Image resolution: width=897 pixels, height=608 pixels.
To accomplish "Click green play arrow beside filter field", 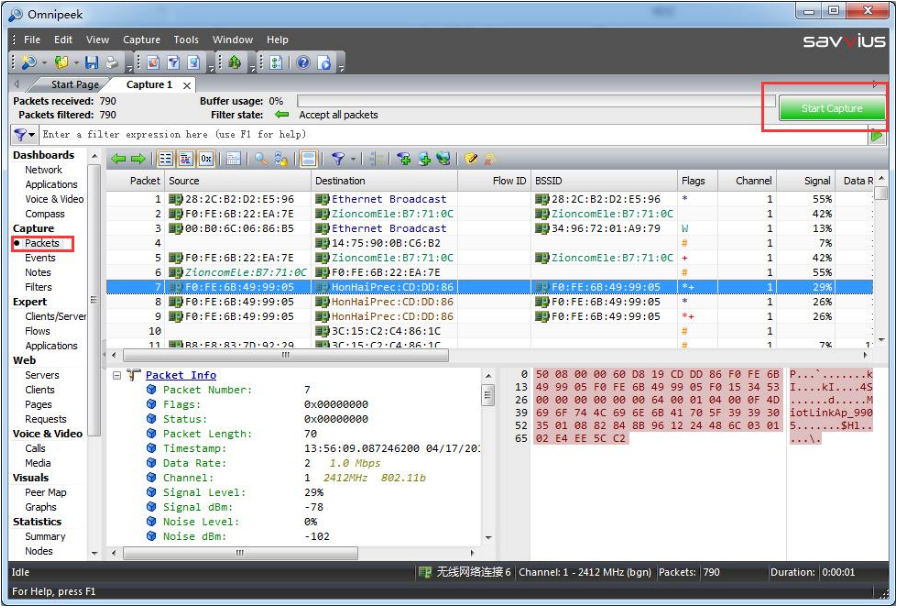I will pyautogui.click(x=876, y=136).
